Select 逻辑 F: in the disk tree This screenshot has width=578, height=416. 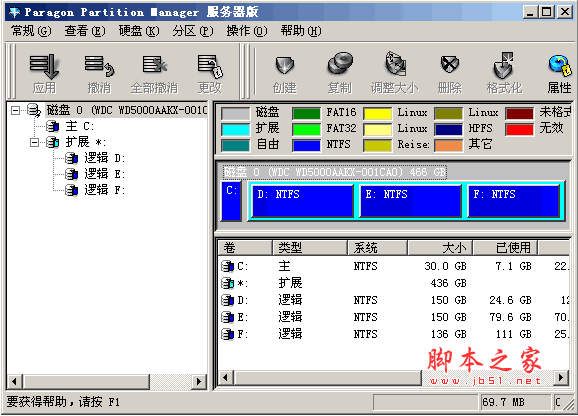105,190
